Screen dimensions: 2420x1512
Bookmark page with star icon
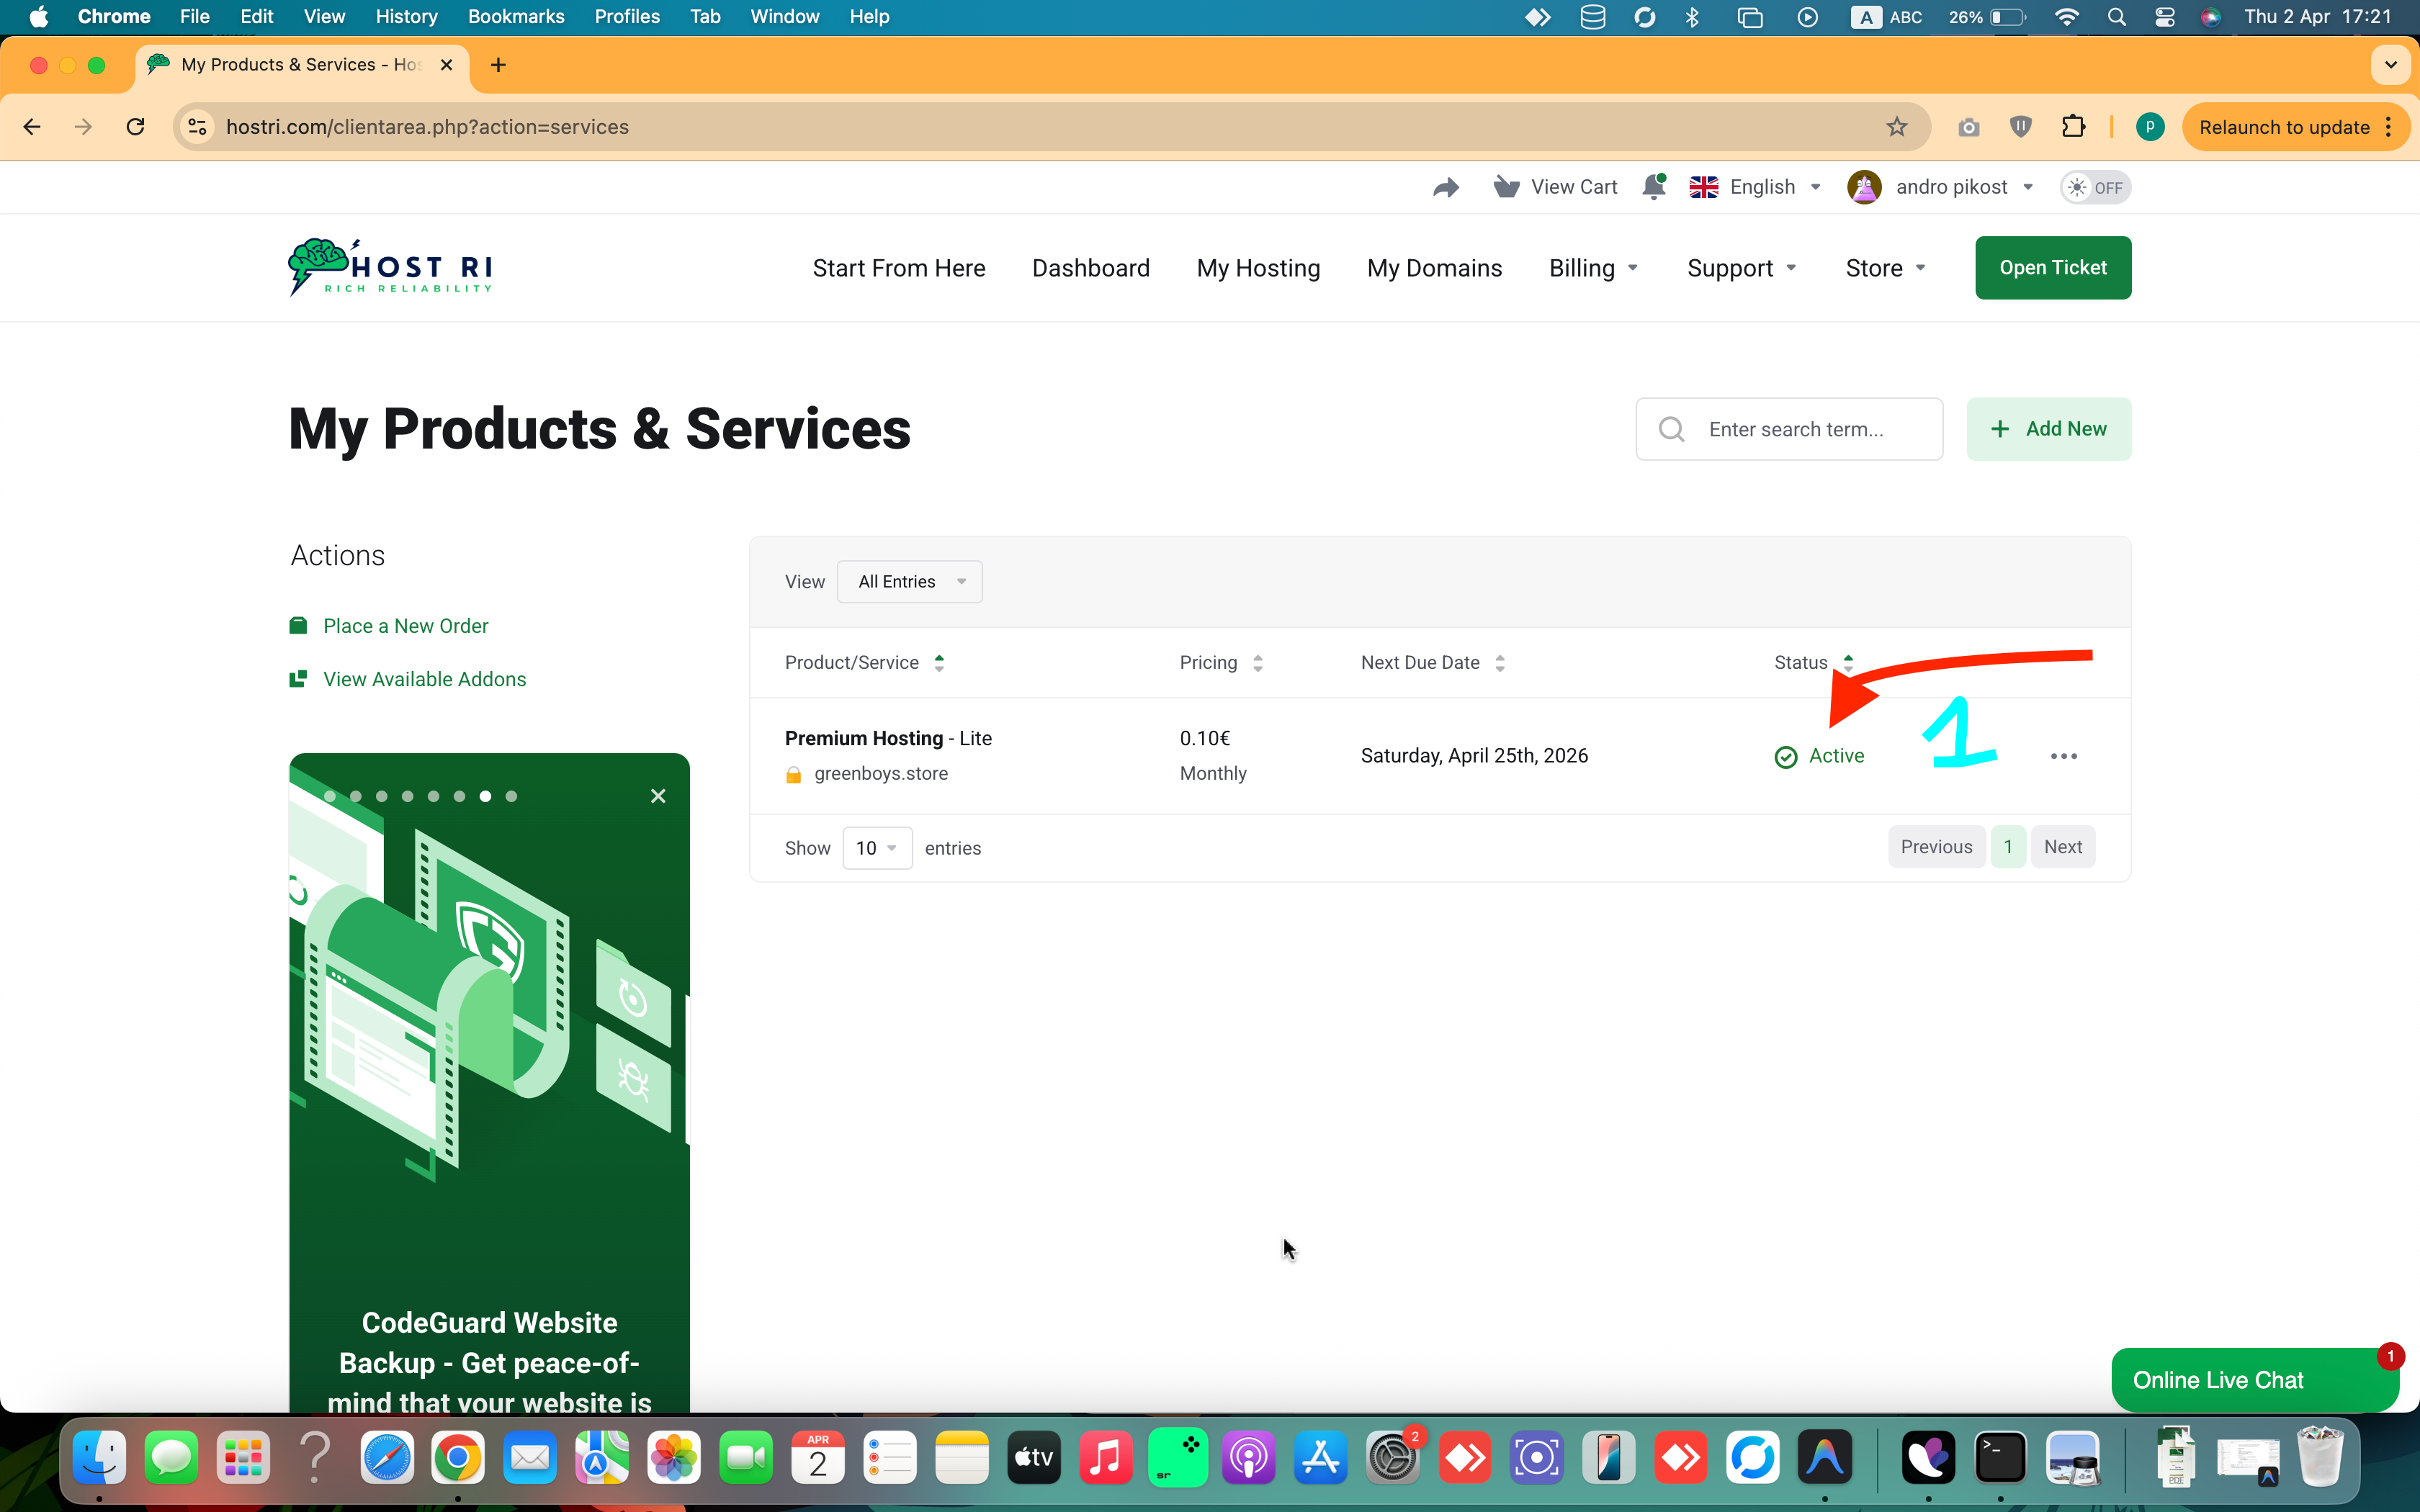click(x=1896, y=127)
